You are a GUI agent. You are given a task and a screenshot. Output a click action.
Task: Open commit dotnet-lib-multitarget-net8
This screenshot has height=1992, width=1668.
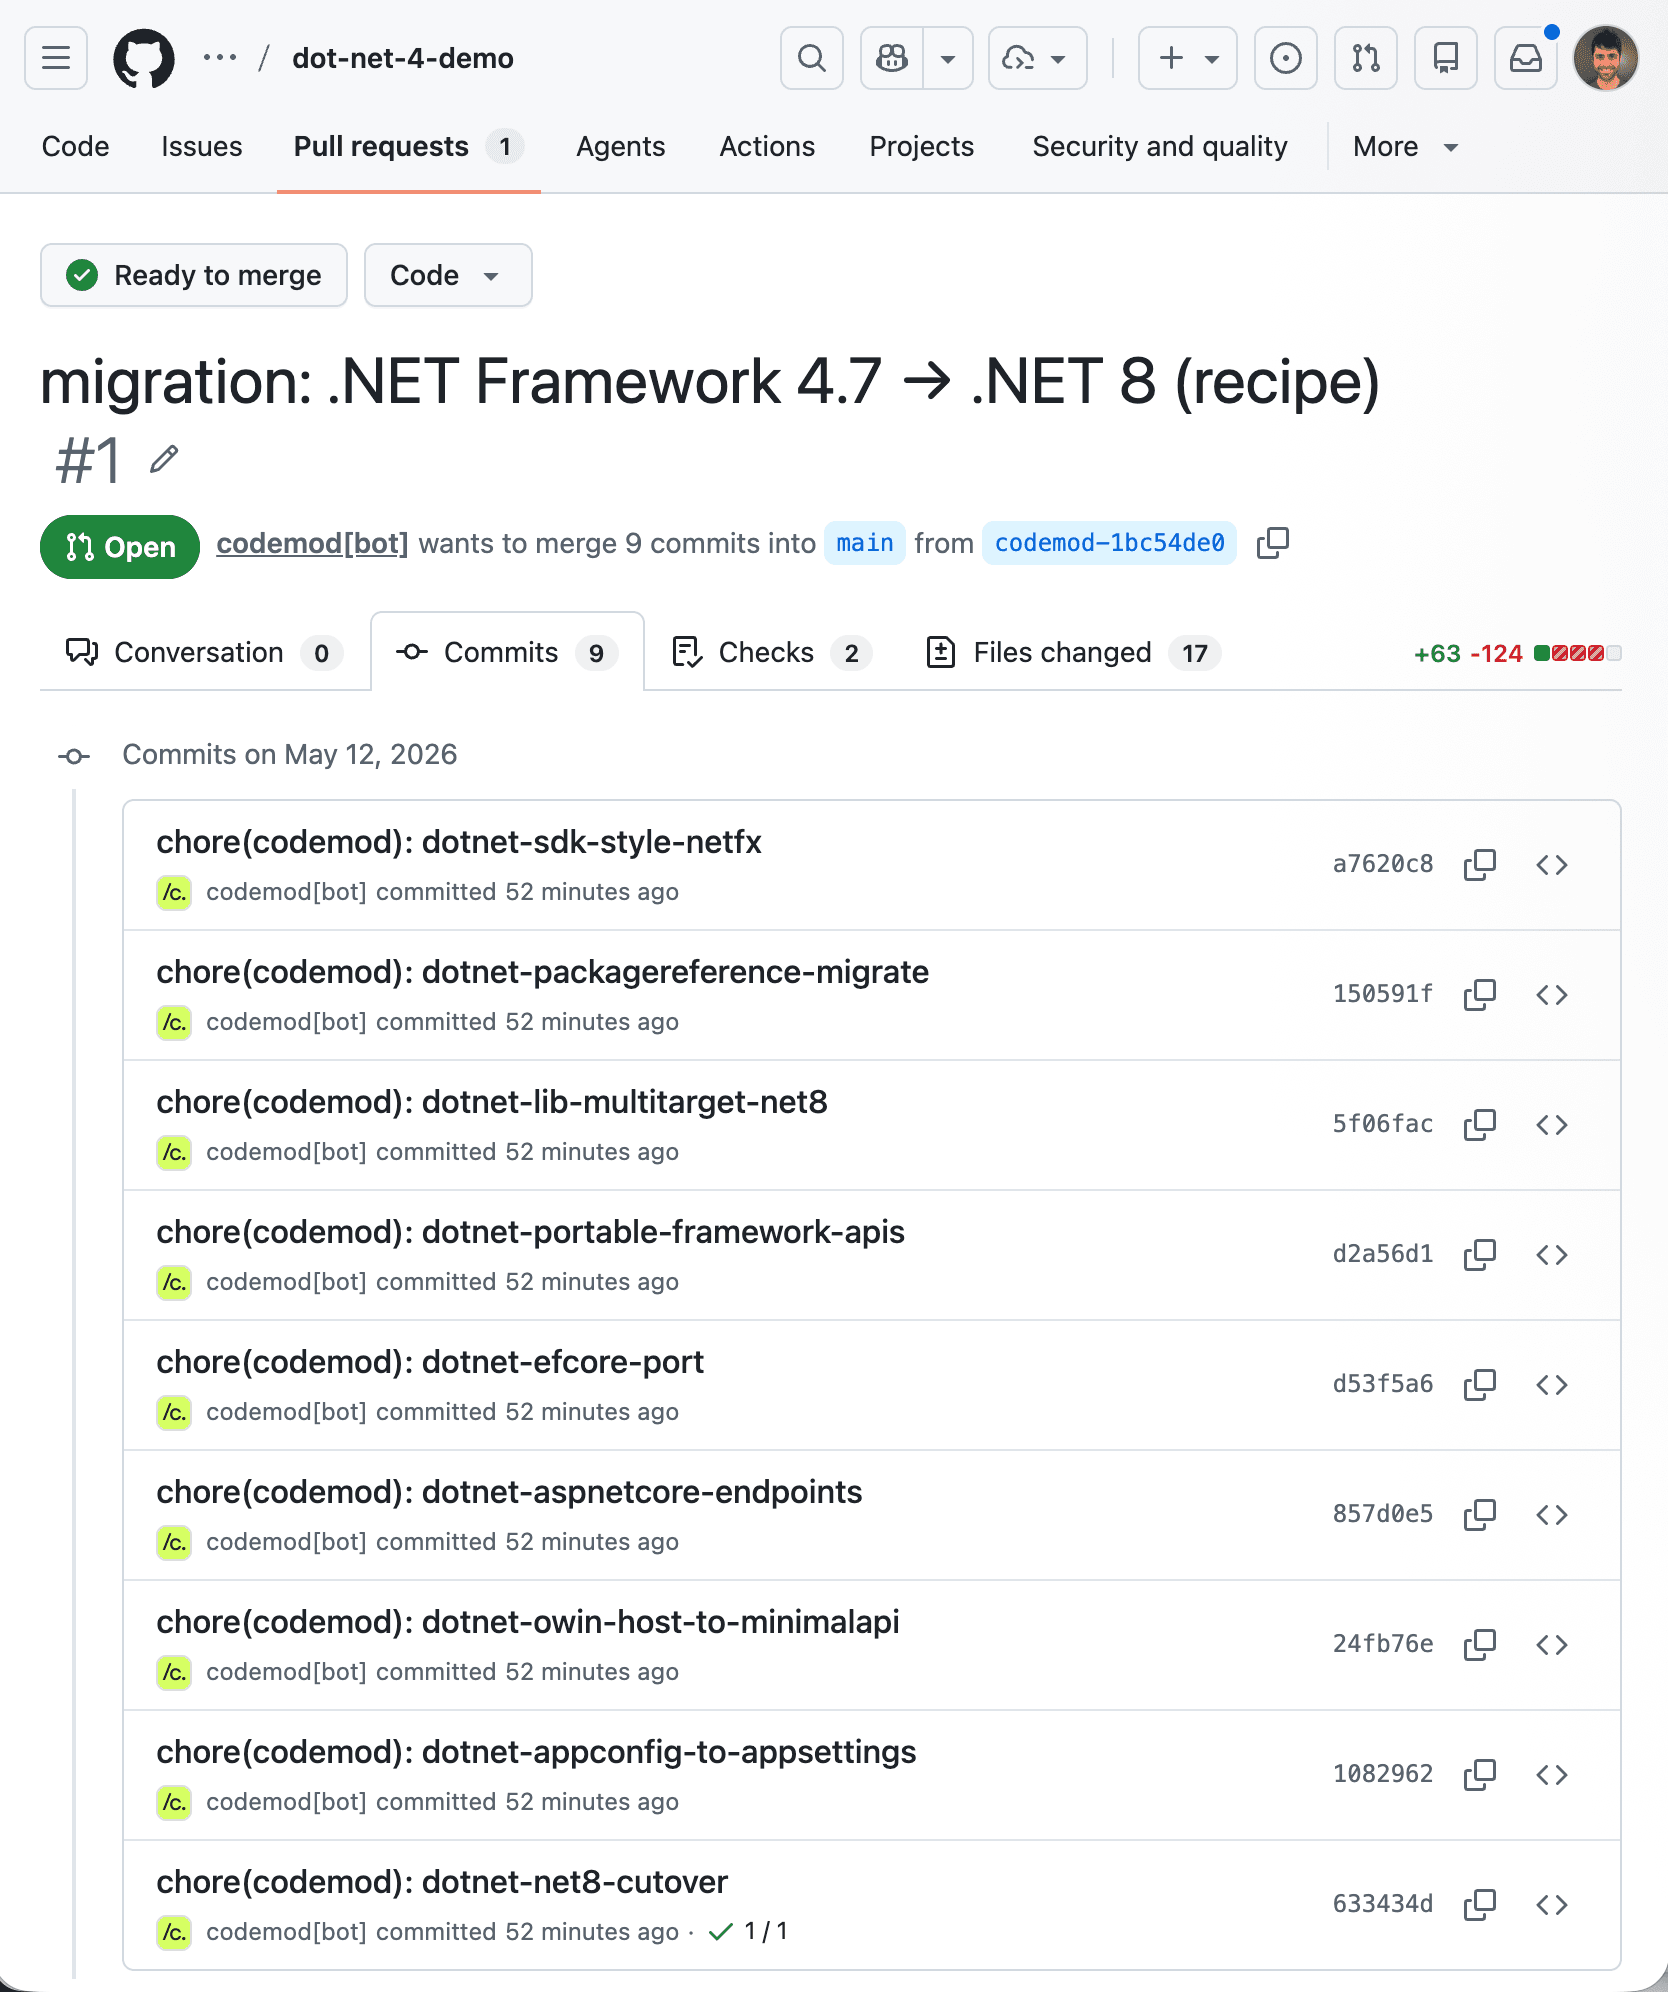[492, 1102]
